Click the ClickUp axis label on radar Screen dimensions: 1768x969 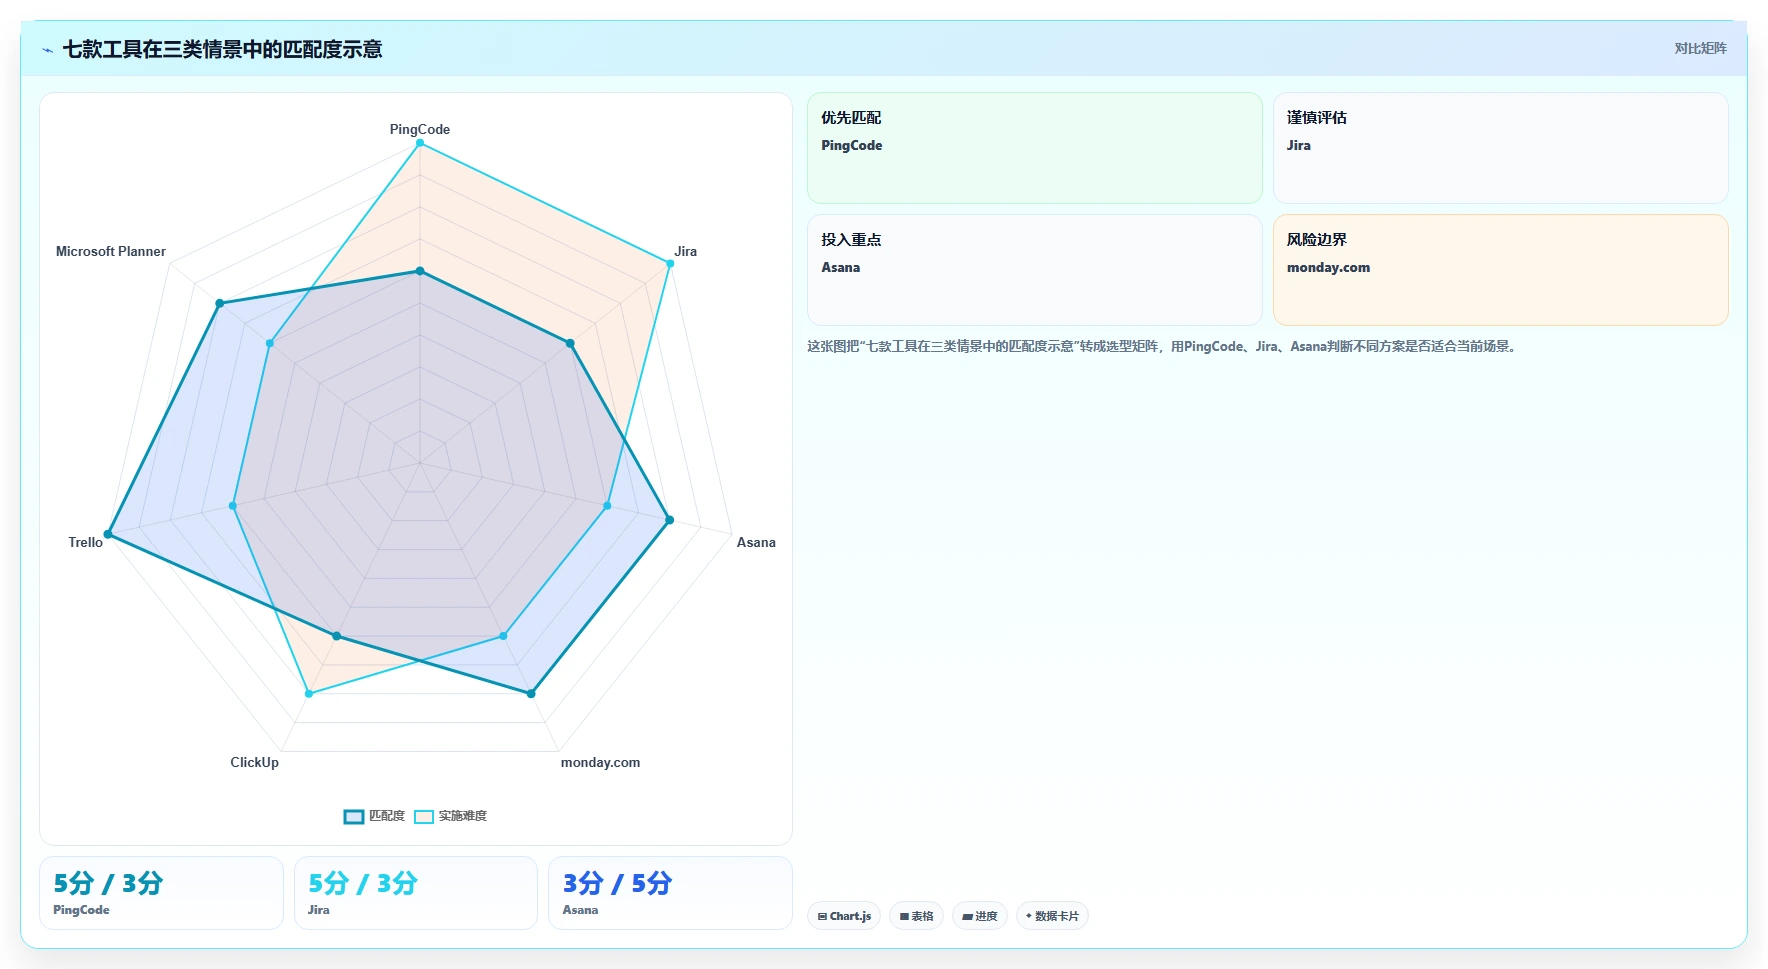[x=255, y=762]
